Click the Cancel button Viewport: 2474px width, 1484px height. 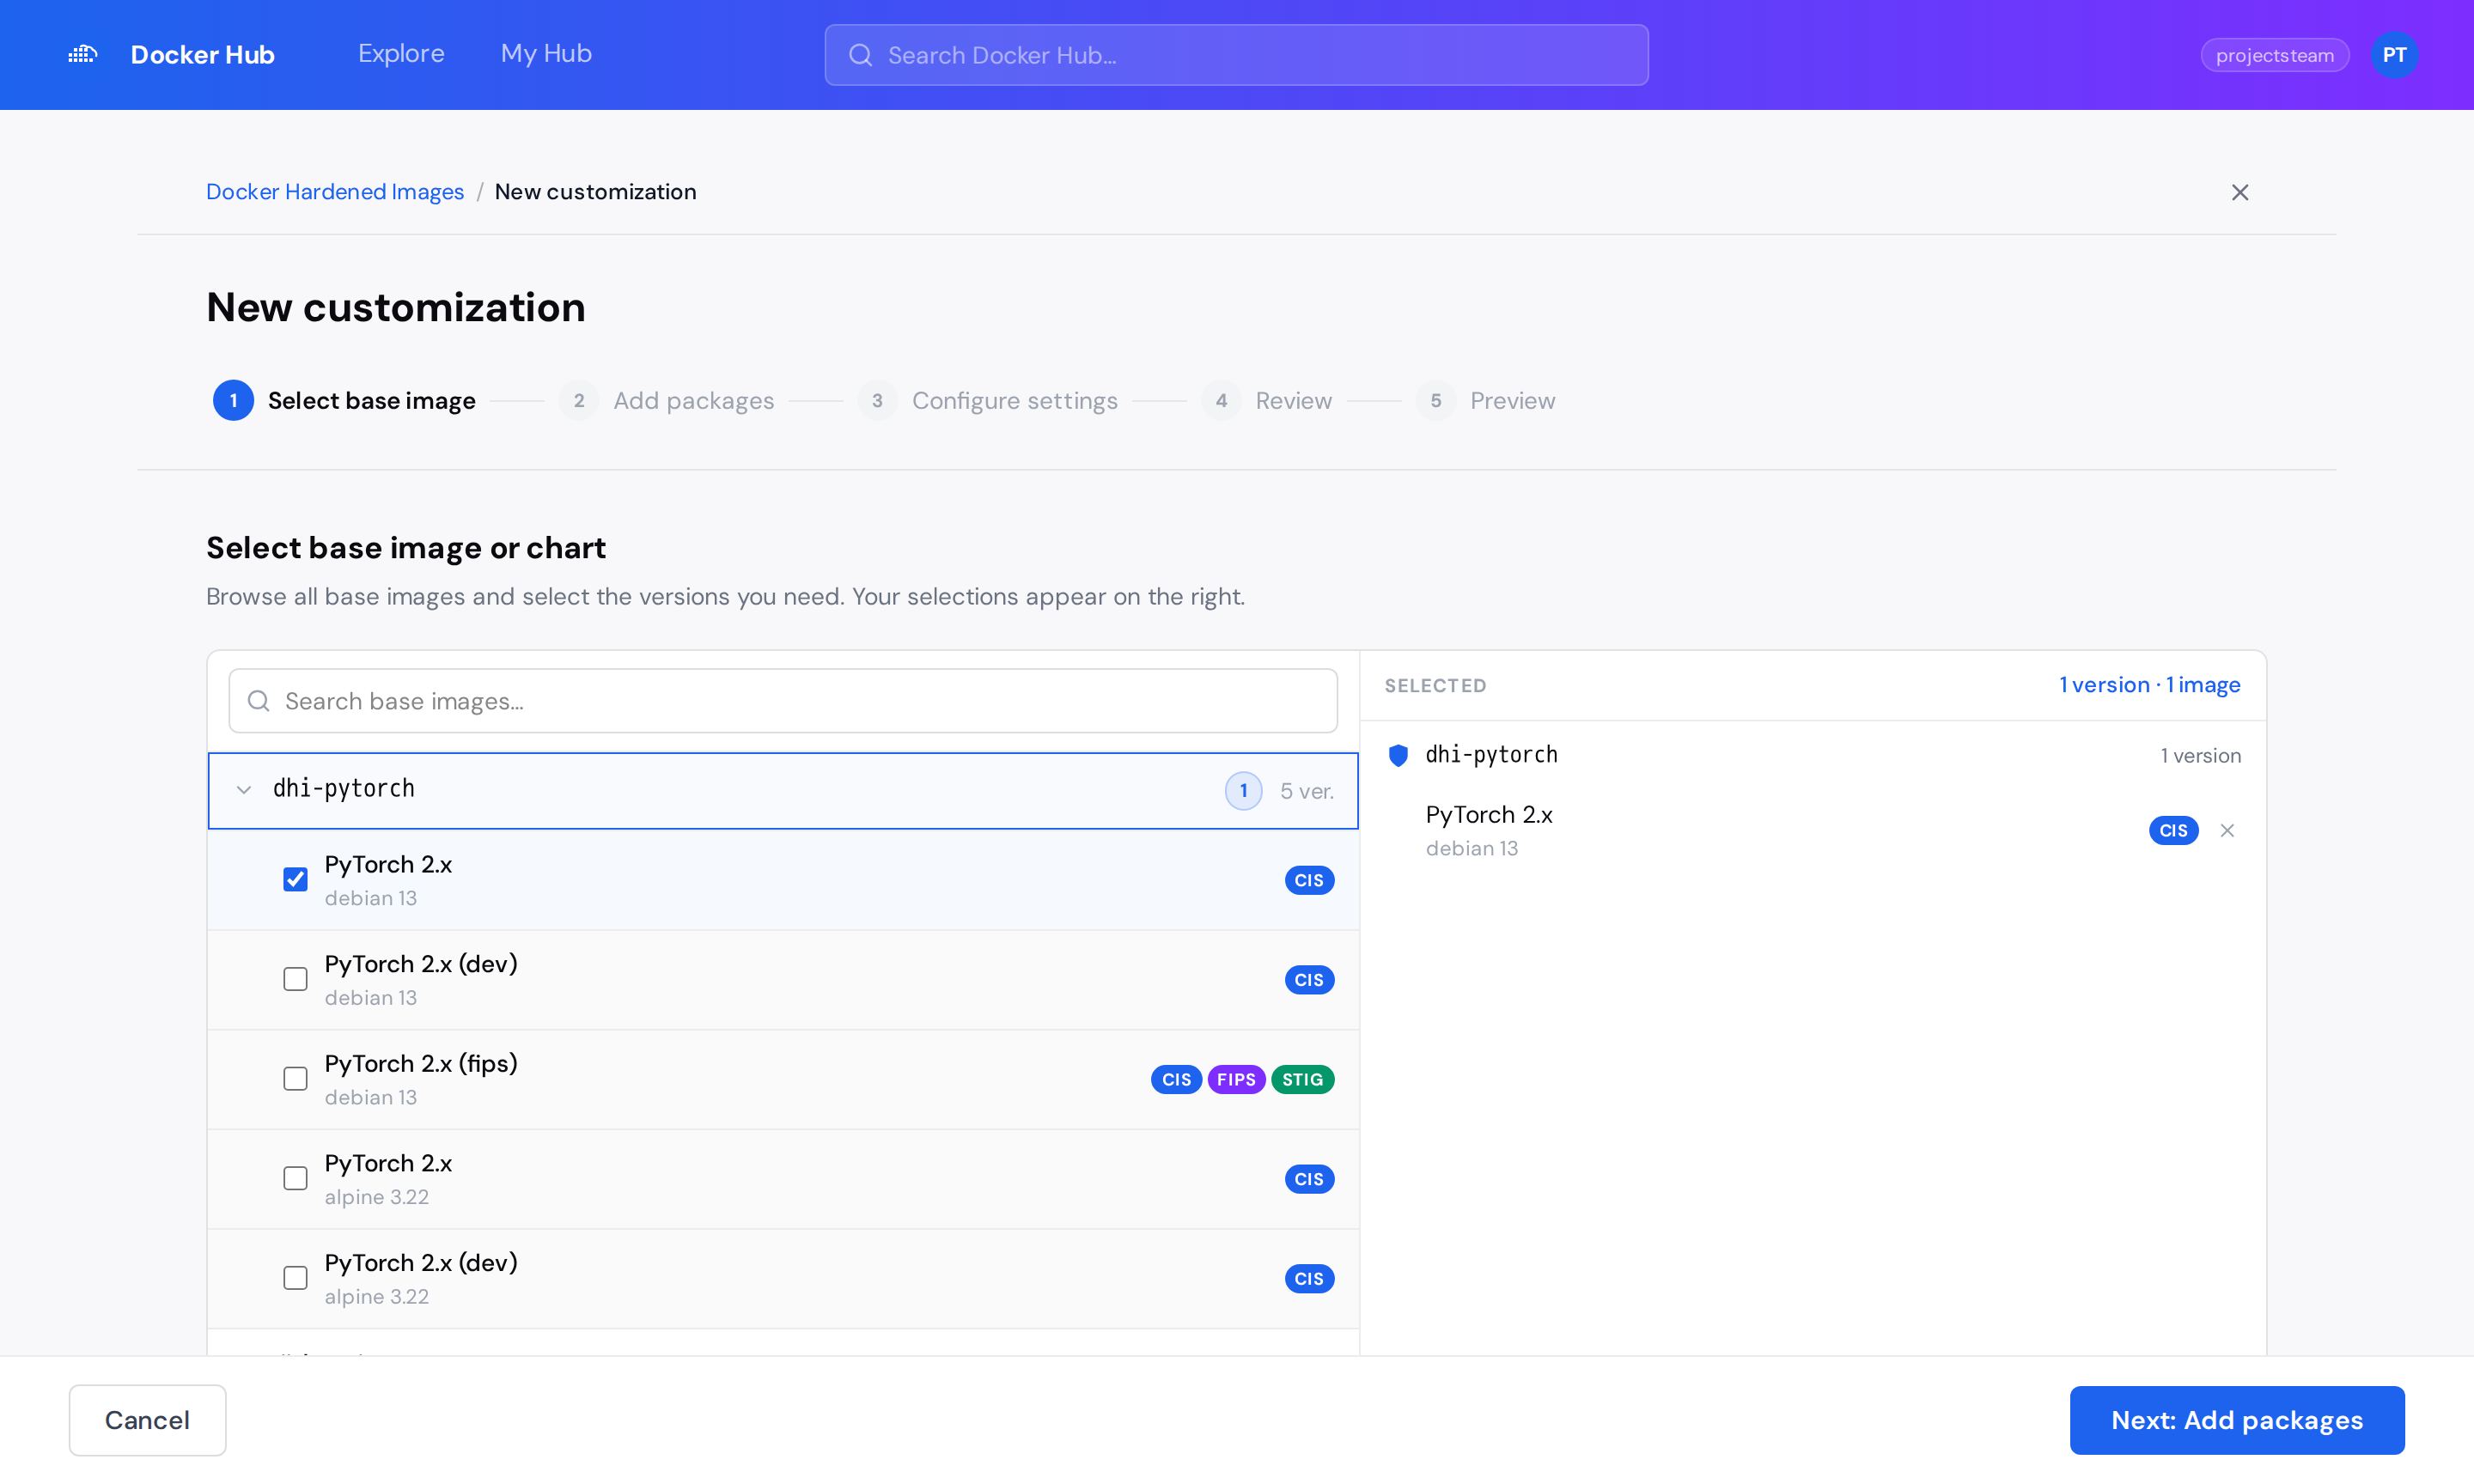tap(147, 1420)
